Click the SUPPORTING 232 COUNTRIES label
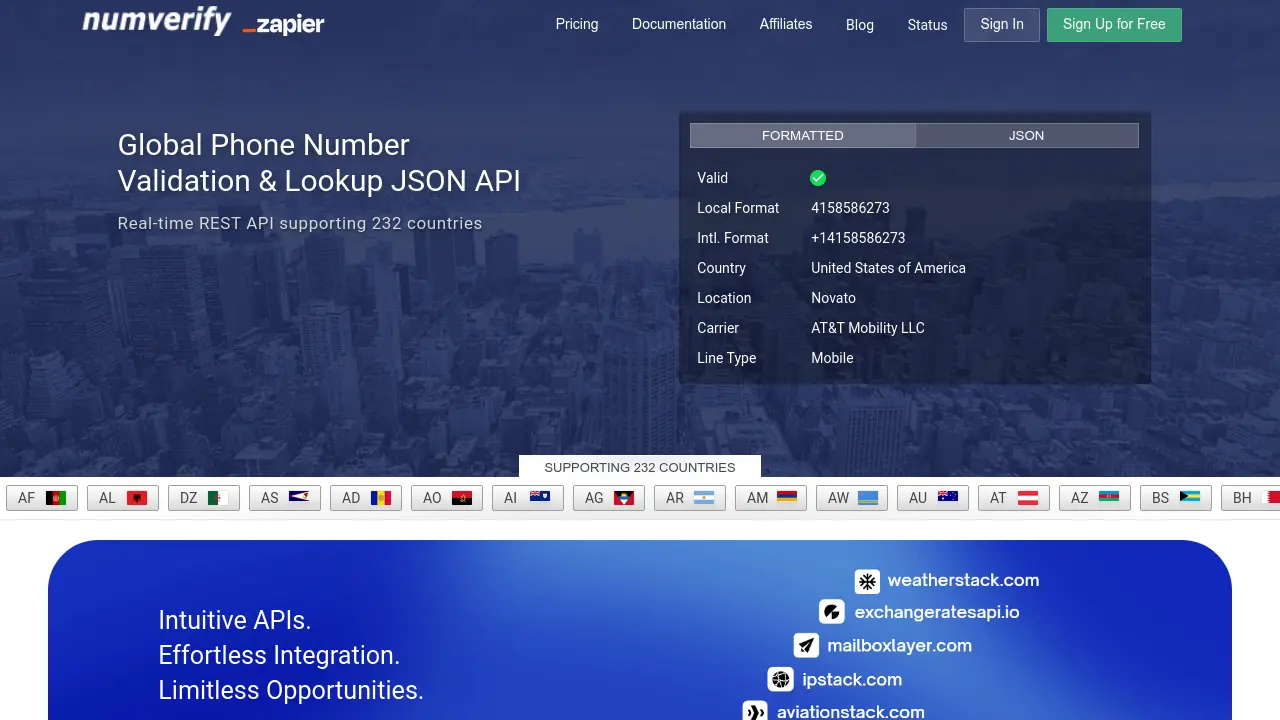Screen dimensions: 1280x720 [640, 467]
